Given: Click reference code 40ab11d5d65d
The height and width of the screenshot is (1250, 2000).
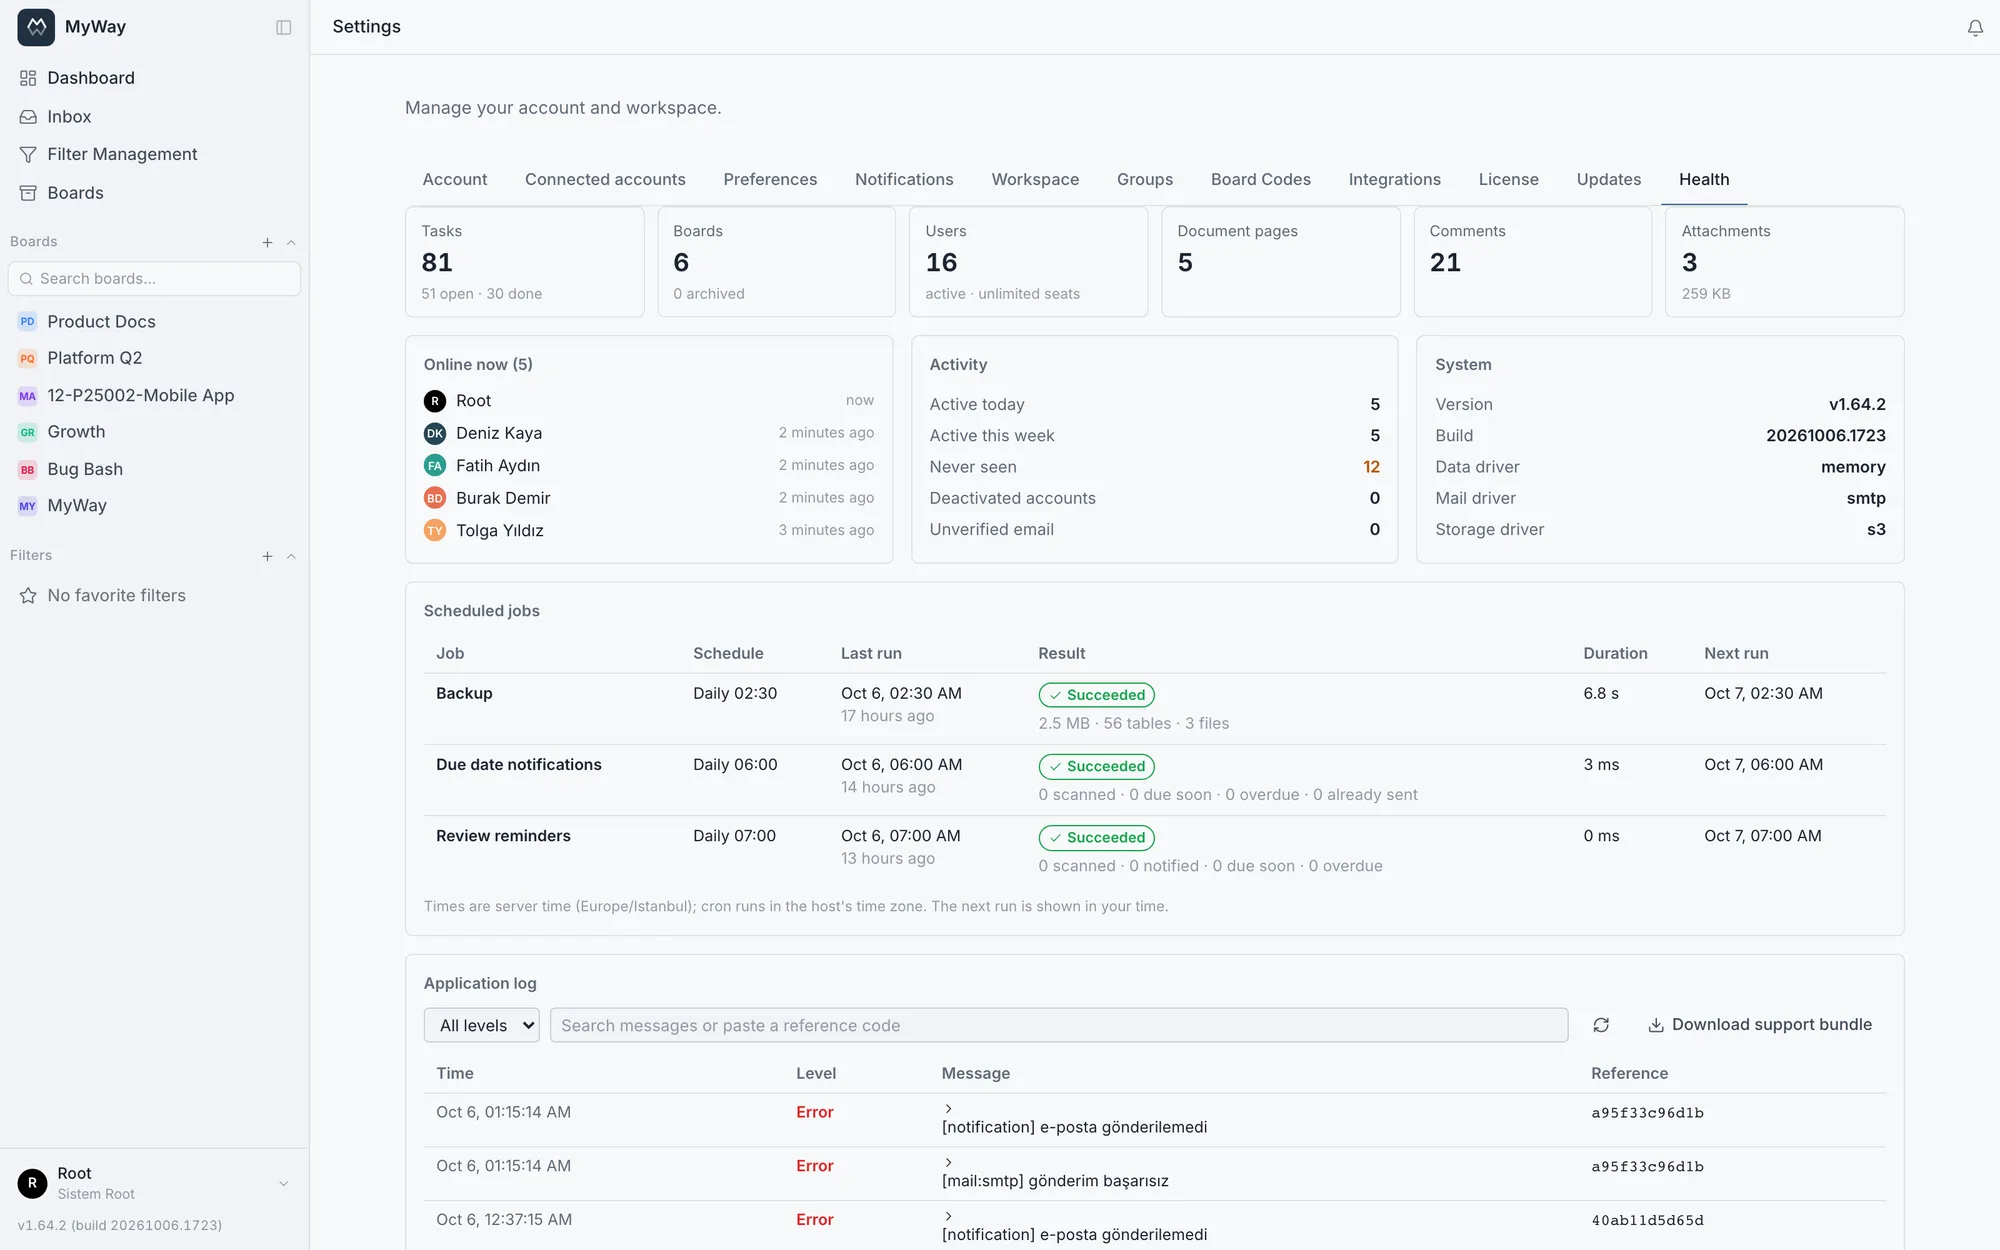Looking at the screenshot, I should [x=1647, y=1220].
